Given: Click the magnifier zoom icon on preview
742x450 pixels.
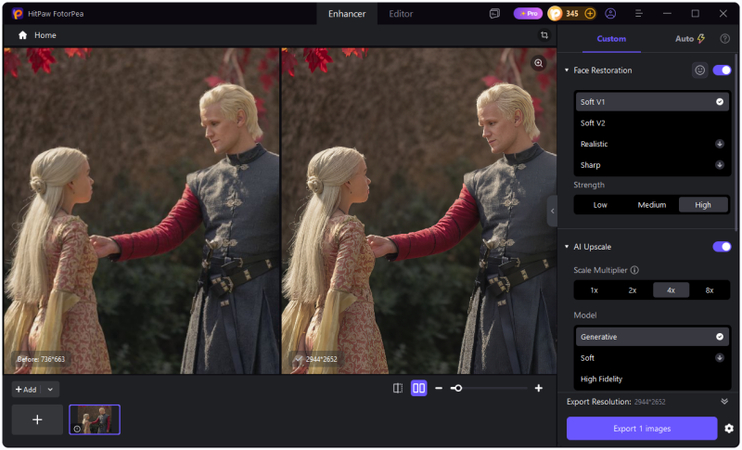Looking at the screenshot, I should (x=539, y=63).
